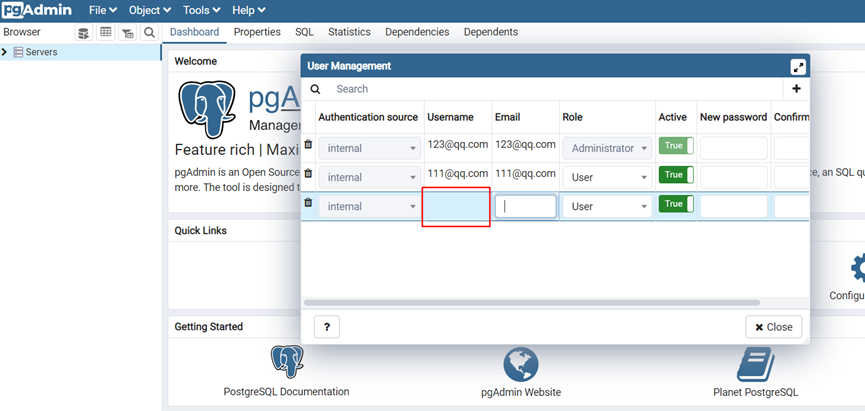Open Authentication source dropdown in the new row

pos(370,206)
